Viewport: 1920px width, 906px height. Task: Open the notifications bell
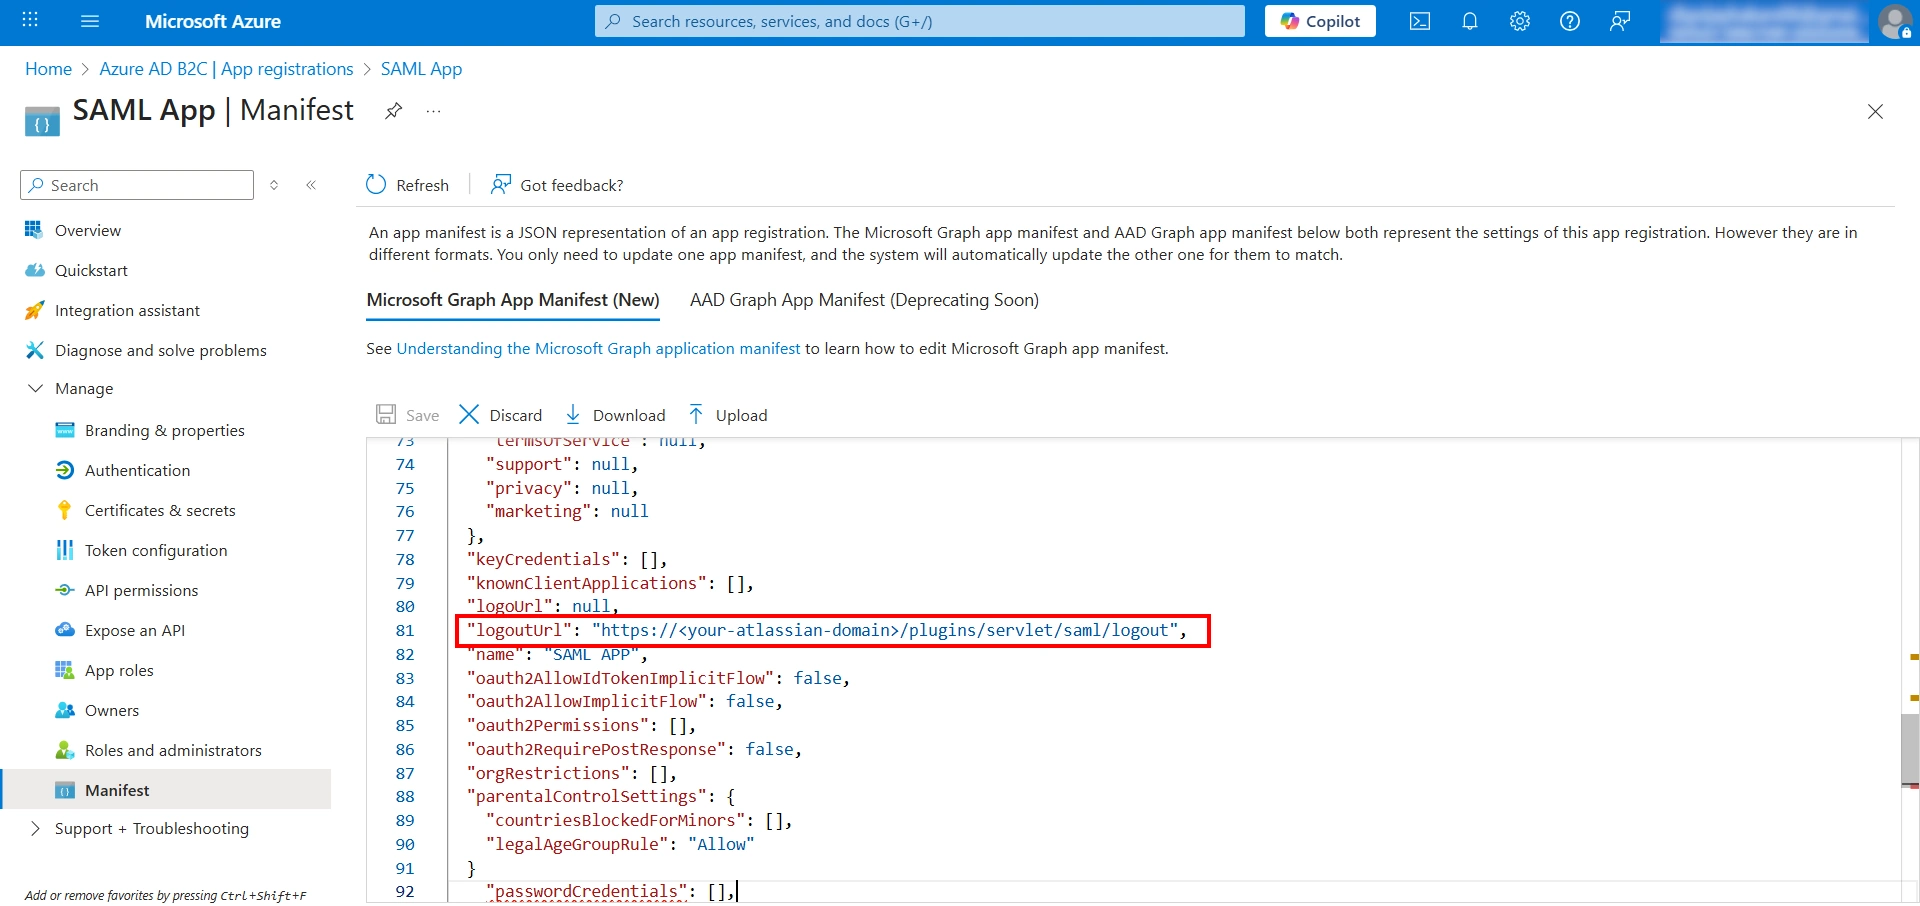click(1469, 21)
